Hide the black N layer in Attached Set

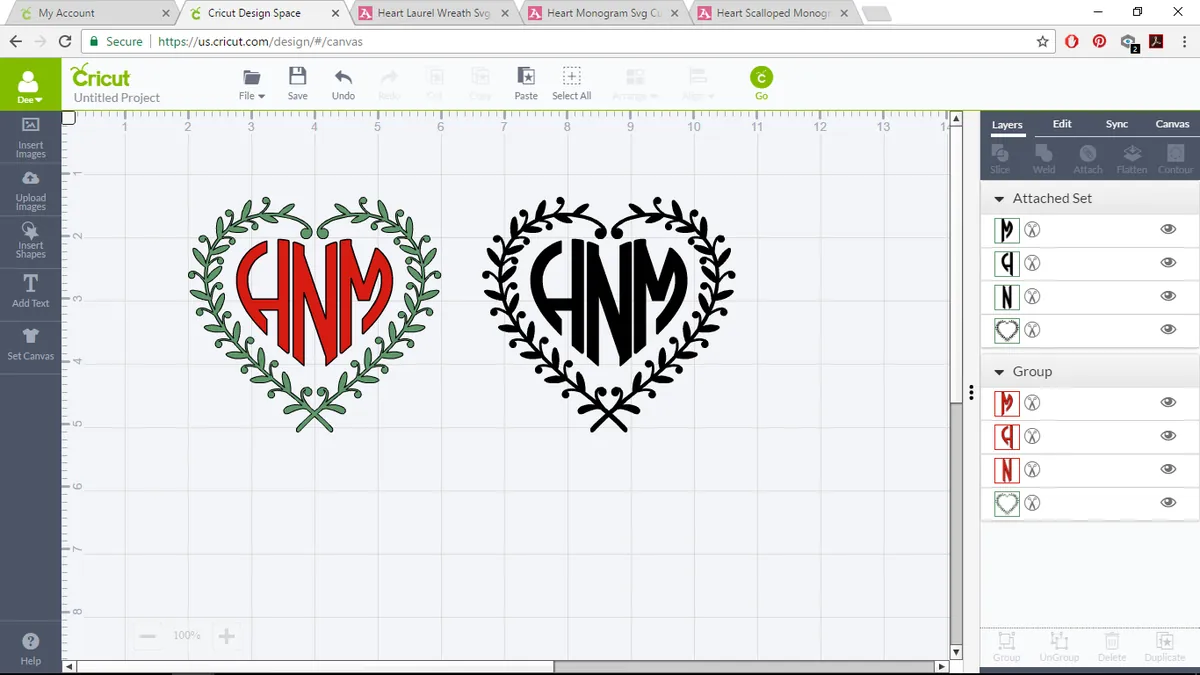tap(1167, 296)
